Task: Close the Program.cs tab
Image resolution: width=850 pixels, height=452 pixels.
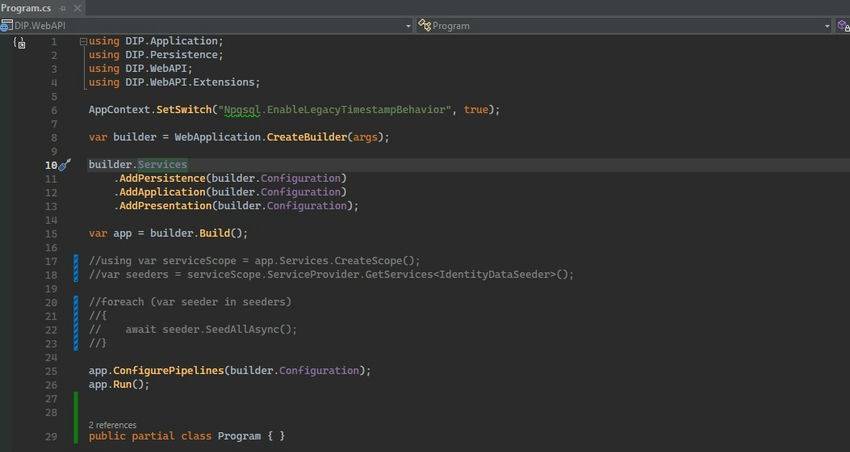Action: click(77, 8)
